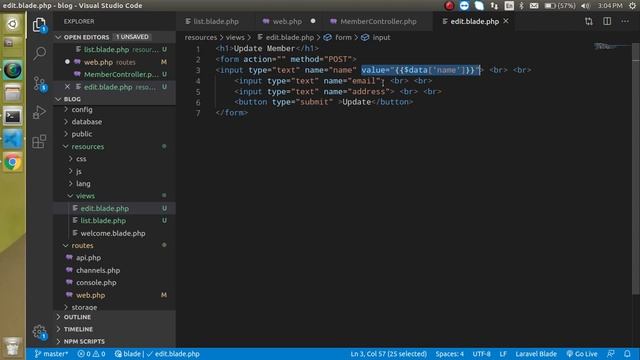The image size is (640, 360).
Task: Click the views breadcrumb segment
Action: (x=235, y=38)
